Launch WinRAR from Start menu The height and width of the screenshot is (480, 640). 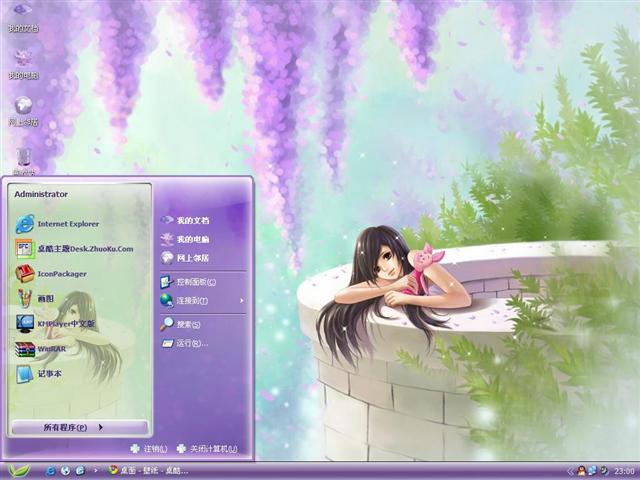(41, 349)
